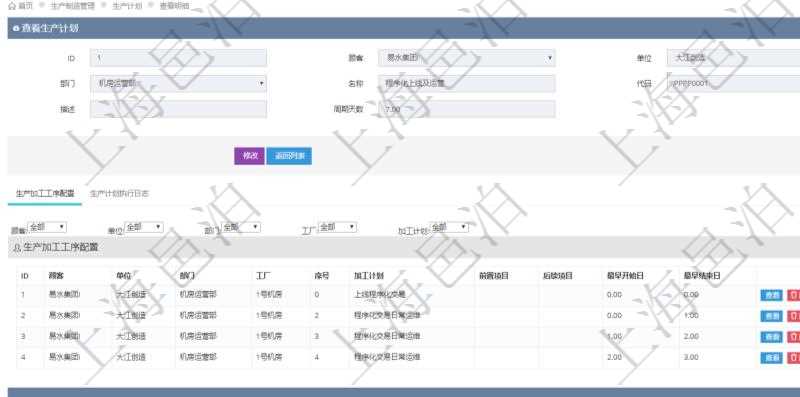800x397 pixels.
Task: Click the red delete icon for row 3
Action: coord(793,337)
